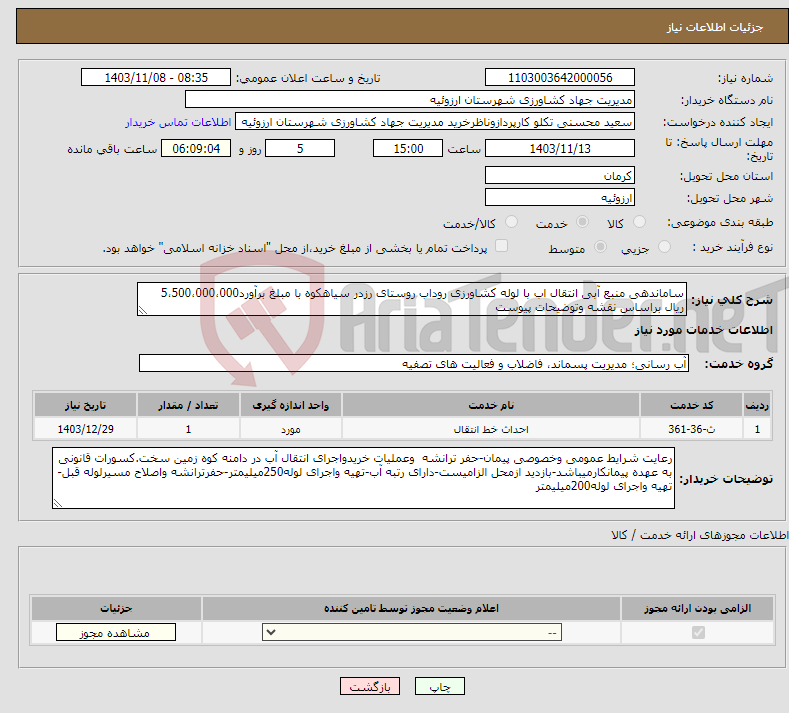Click the remaining time field 06:09:04
Screen dimensions: 789x713
(x=196, y=148)
